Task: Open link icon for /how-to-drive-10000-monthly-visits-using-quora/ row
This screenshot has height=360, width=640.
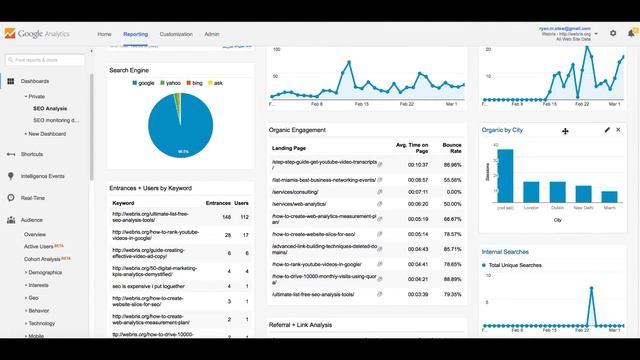Action: [x=380, y=279]
